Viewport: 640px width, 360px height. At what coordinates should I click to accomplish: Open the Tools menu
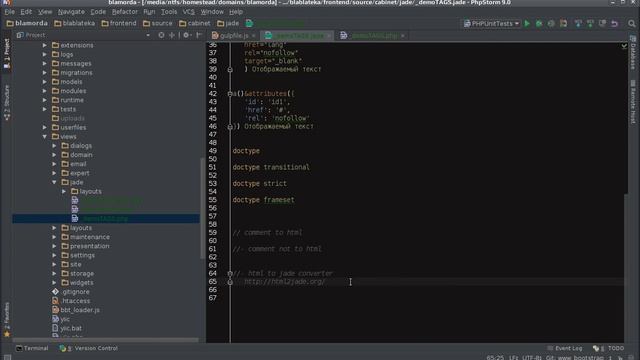point(169,12)
